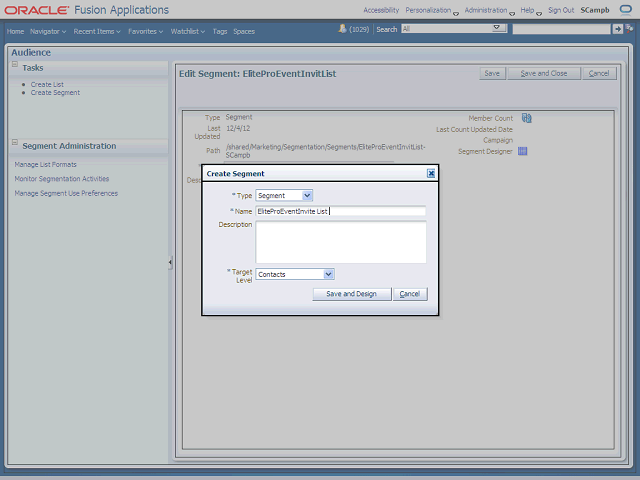
Task: Click the notification count (1029)
Action: 359,29
